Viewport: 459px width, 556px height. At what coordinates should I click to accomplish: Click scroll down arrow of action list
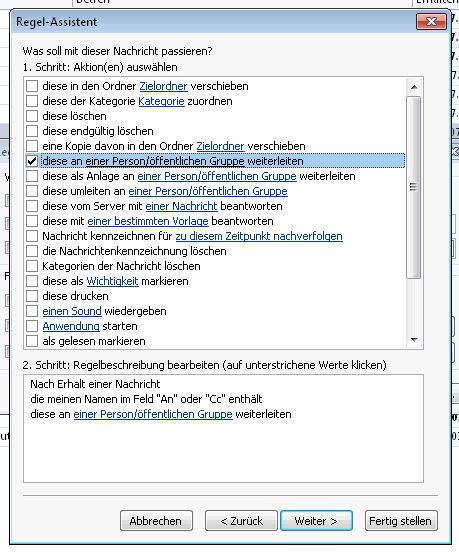pos(414,340)
